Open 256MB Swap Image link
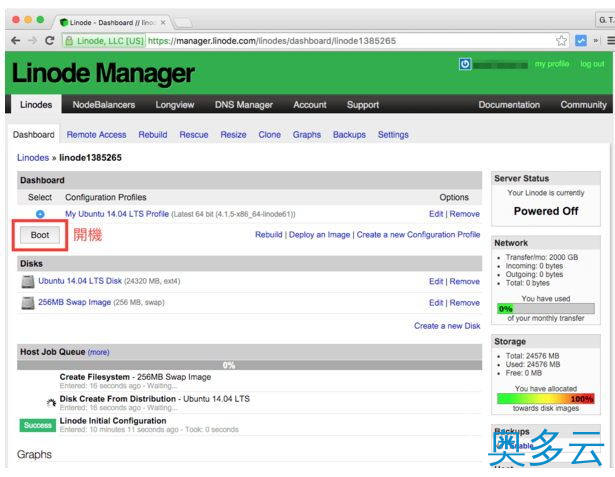615x477 pixels. [75, 302]
